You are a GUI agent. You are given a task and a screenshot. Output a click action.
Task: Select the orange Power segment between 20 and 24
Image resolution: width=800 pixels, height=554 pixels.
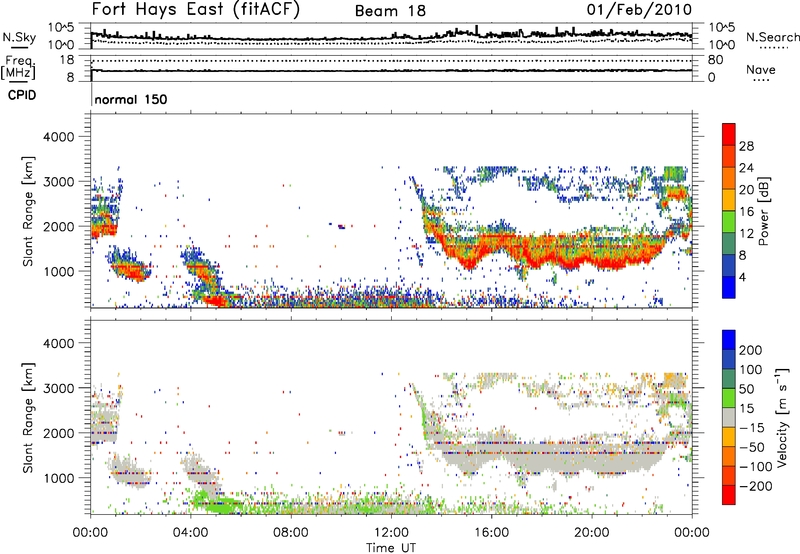[729, 178]
